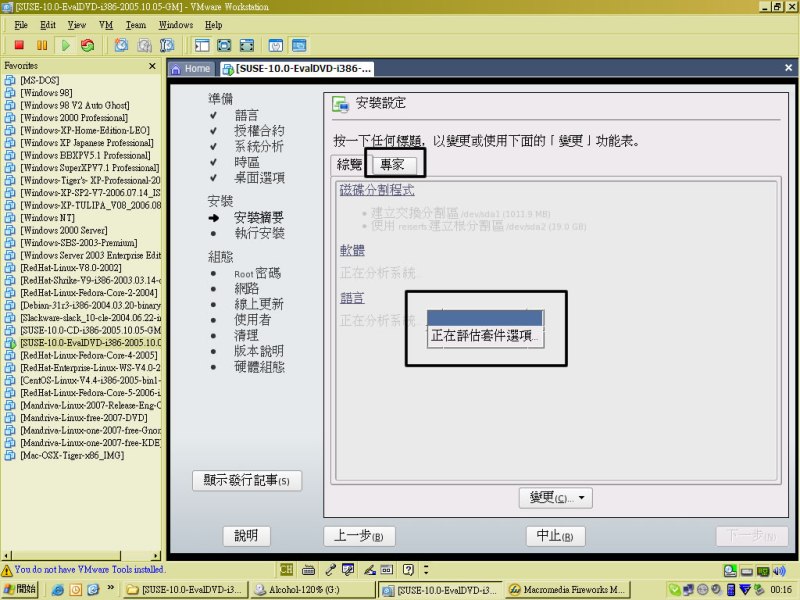
Task: Click the volume speaker status icon
Action: click(x=780, y=571)
